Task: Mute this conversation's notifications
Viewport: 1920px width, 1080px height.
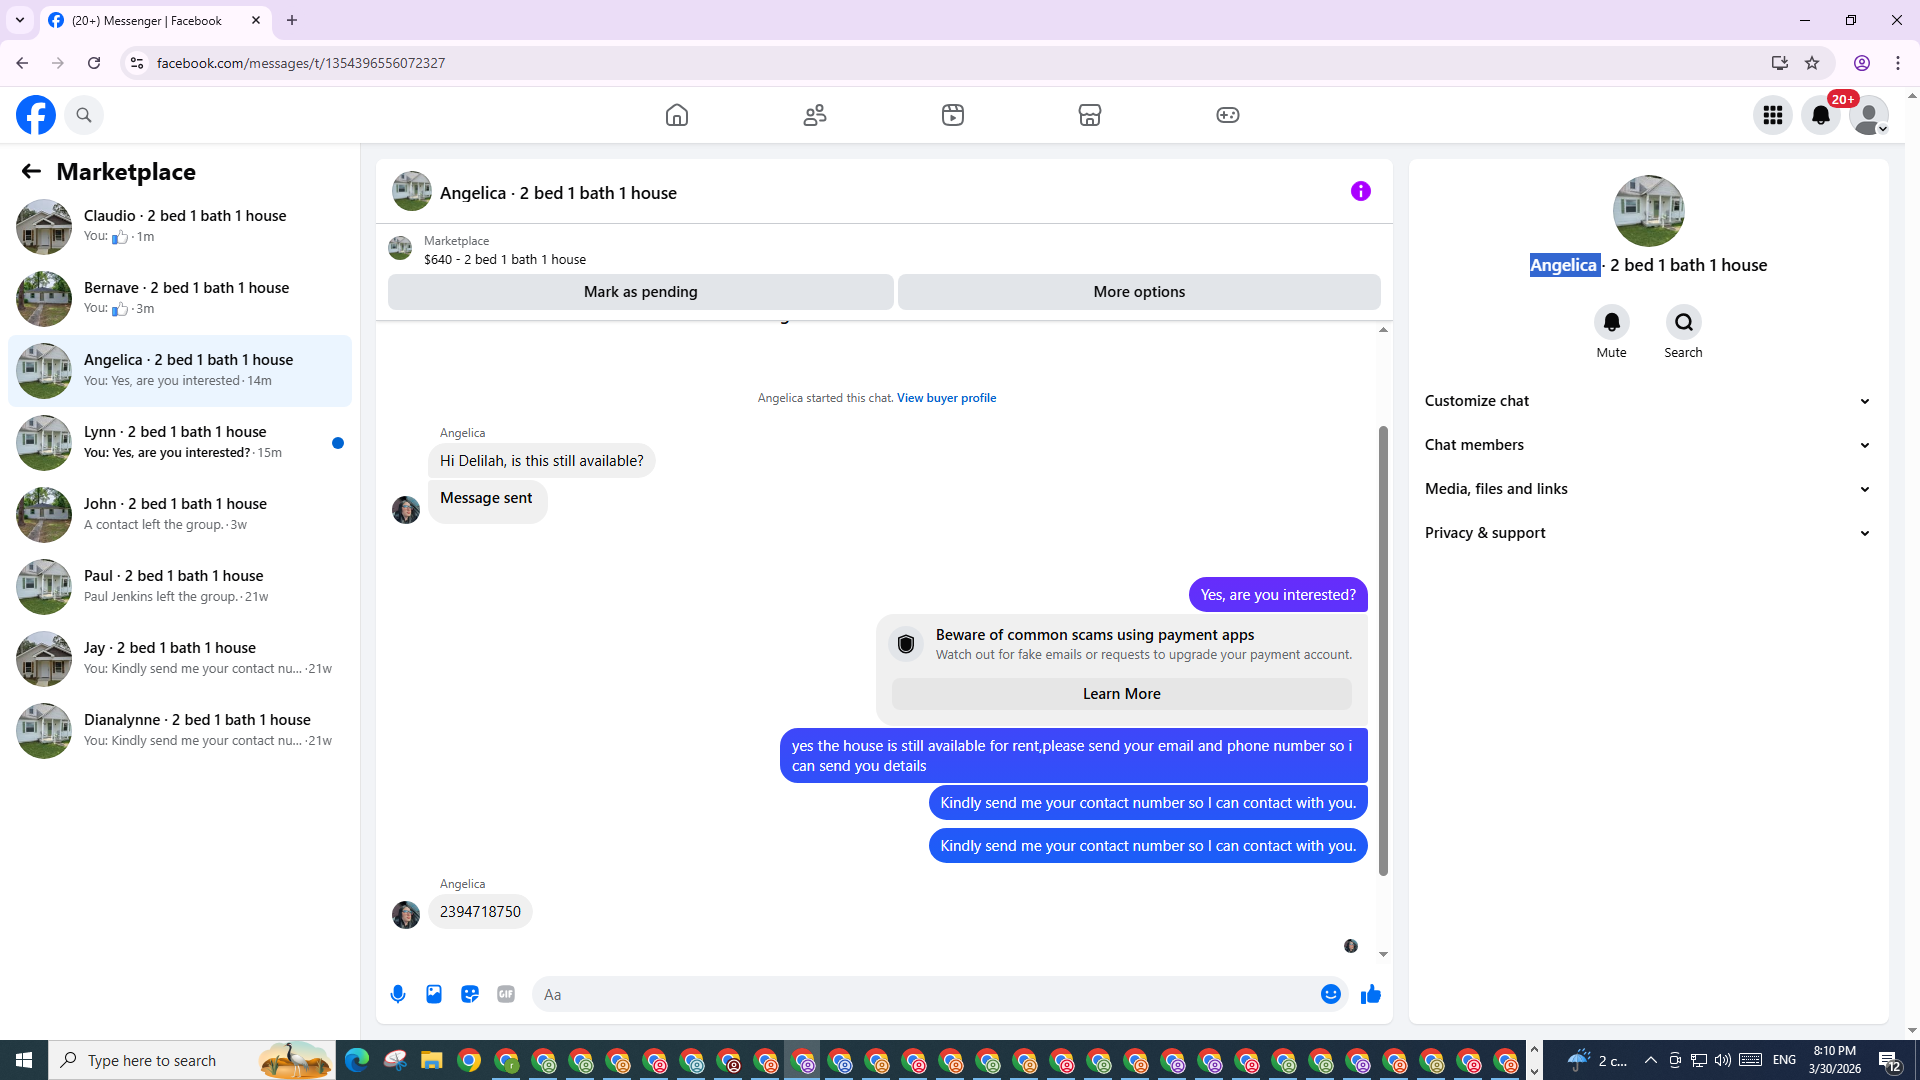Action: point(1611,323)
